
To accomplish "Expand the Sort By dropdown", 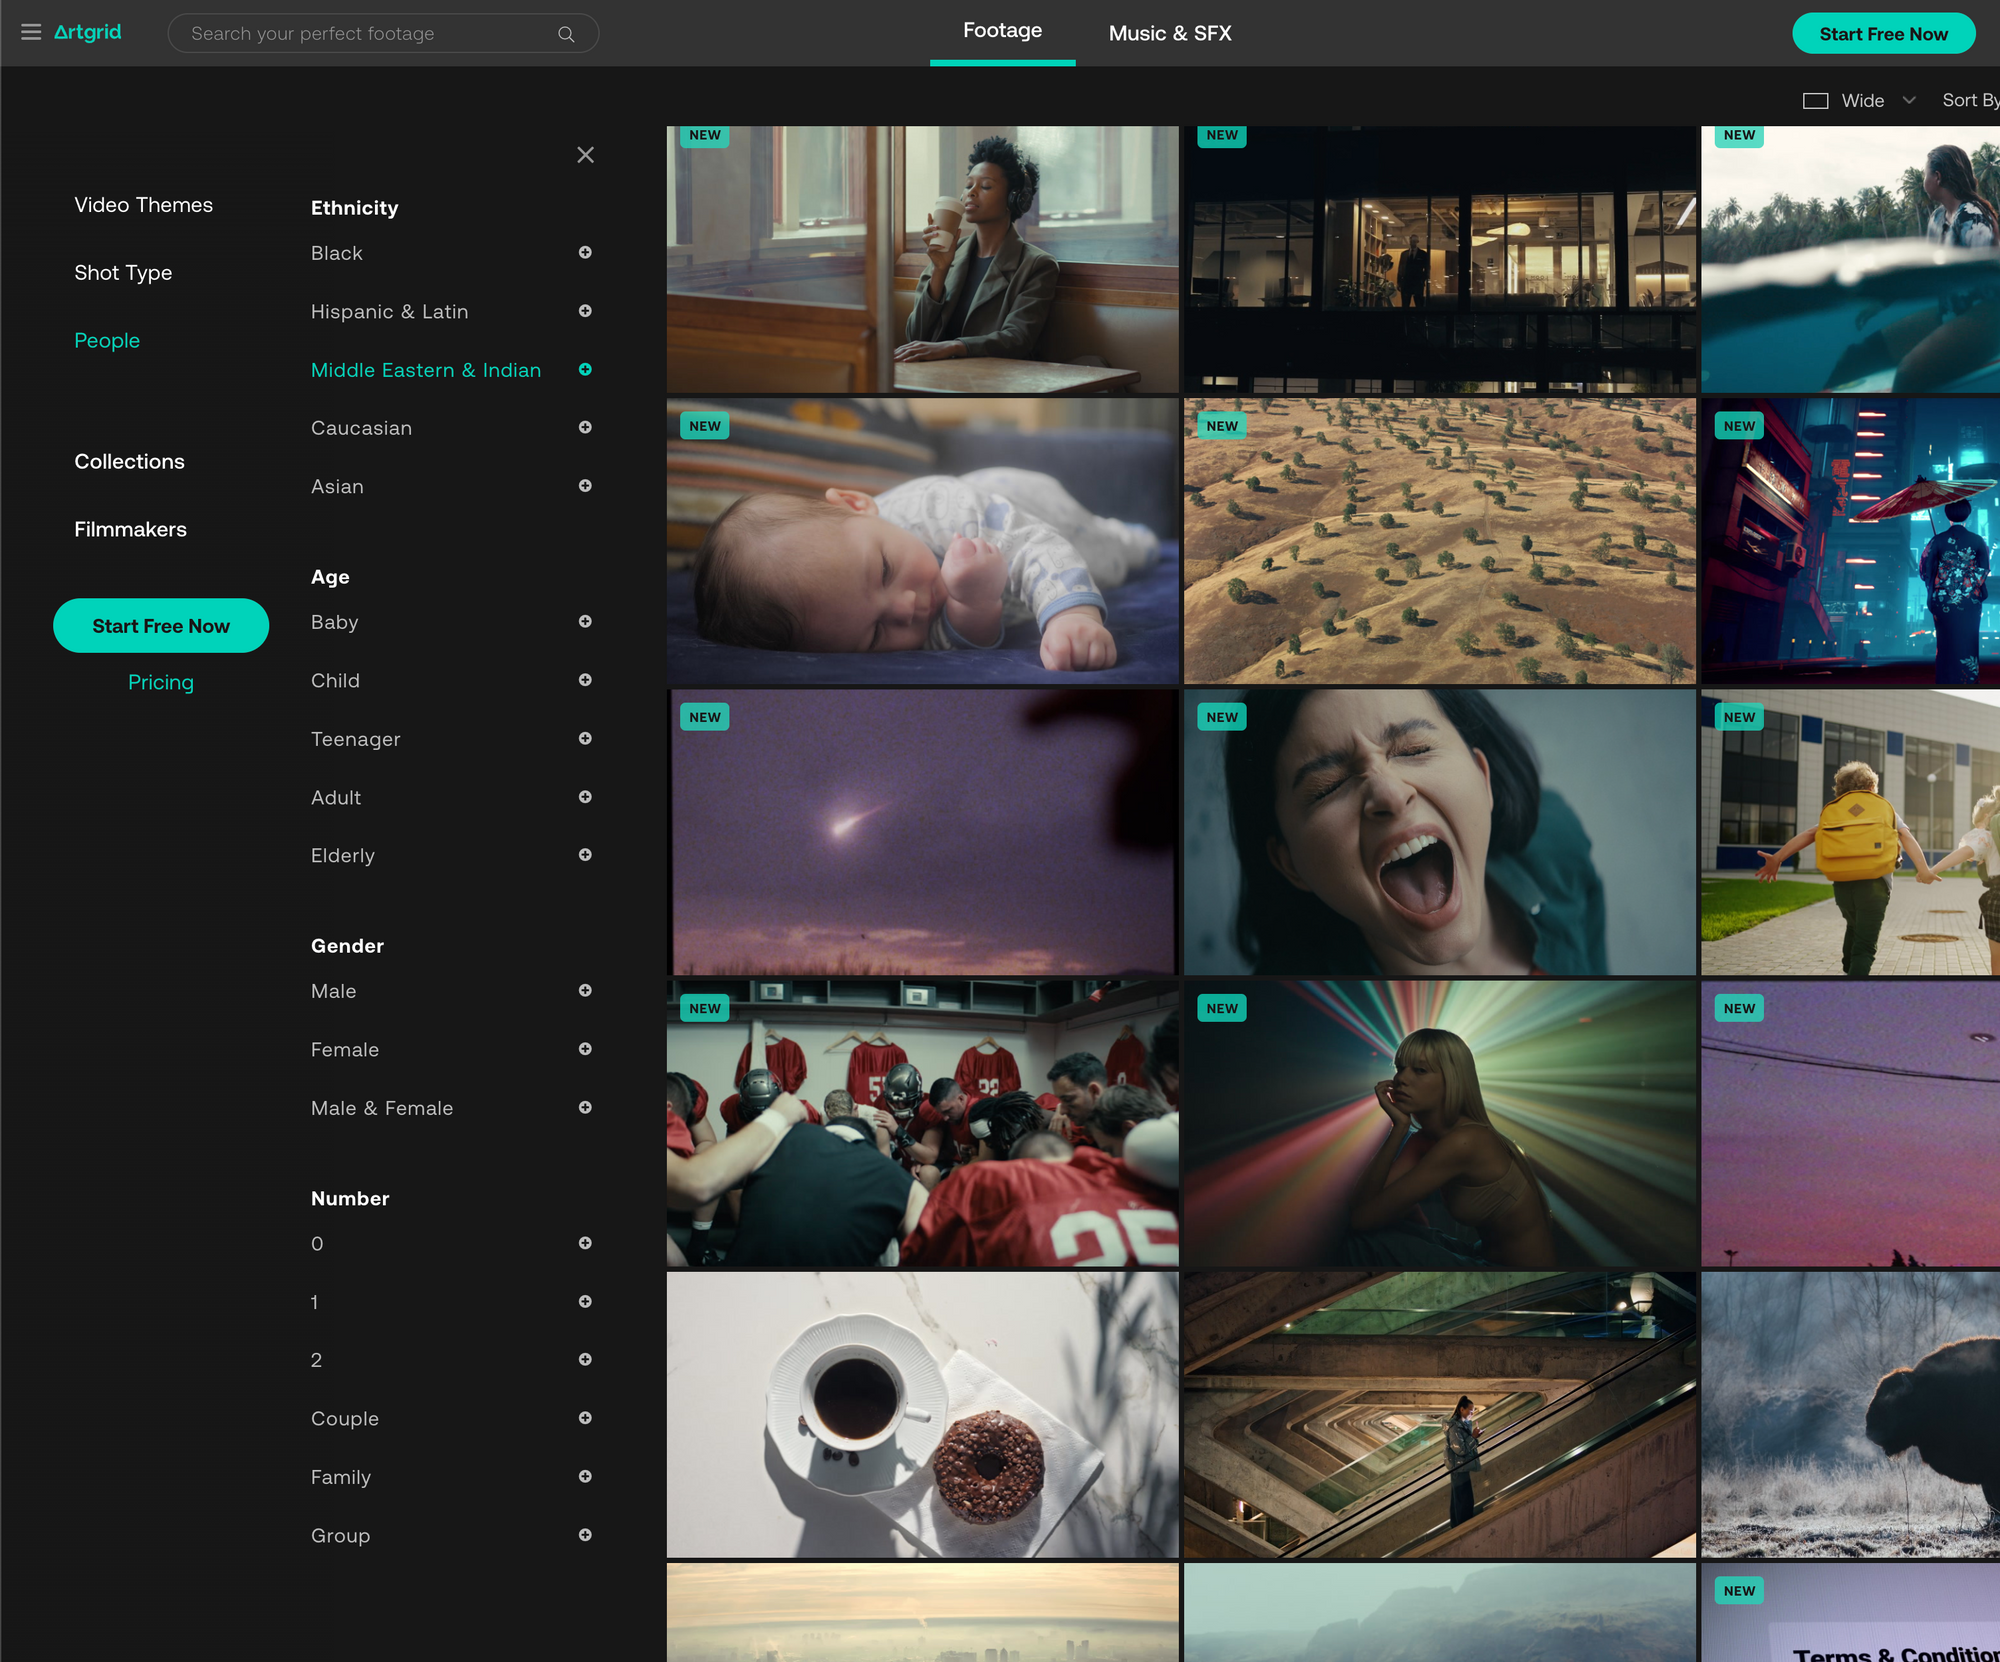I will tap(1972, 100).
